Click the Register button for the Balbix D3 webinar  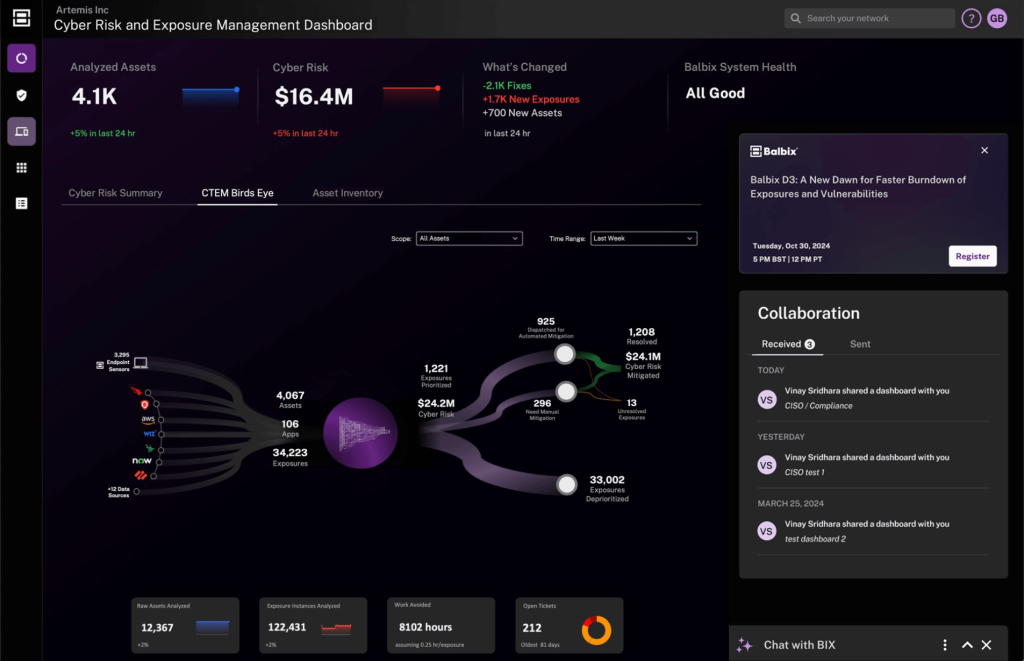(972, 256)
